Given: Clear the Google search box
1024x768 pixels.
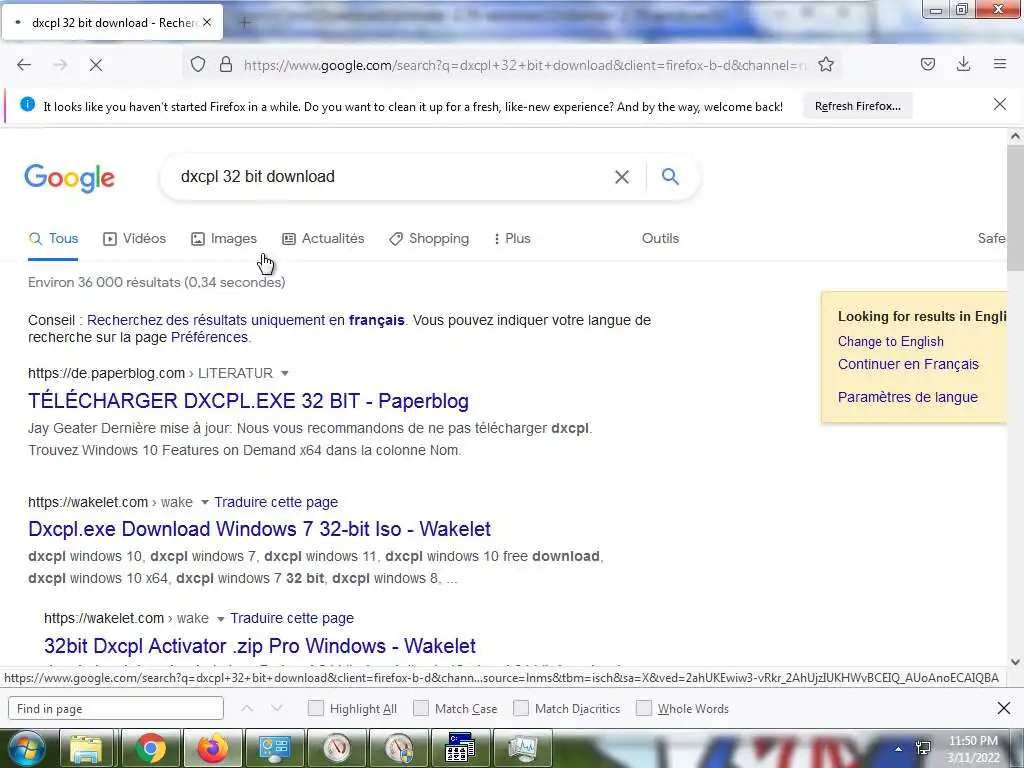Looking at the screenshot, I should [622, 177].
